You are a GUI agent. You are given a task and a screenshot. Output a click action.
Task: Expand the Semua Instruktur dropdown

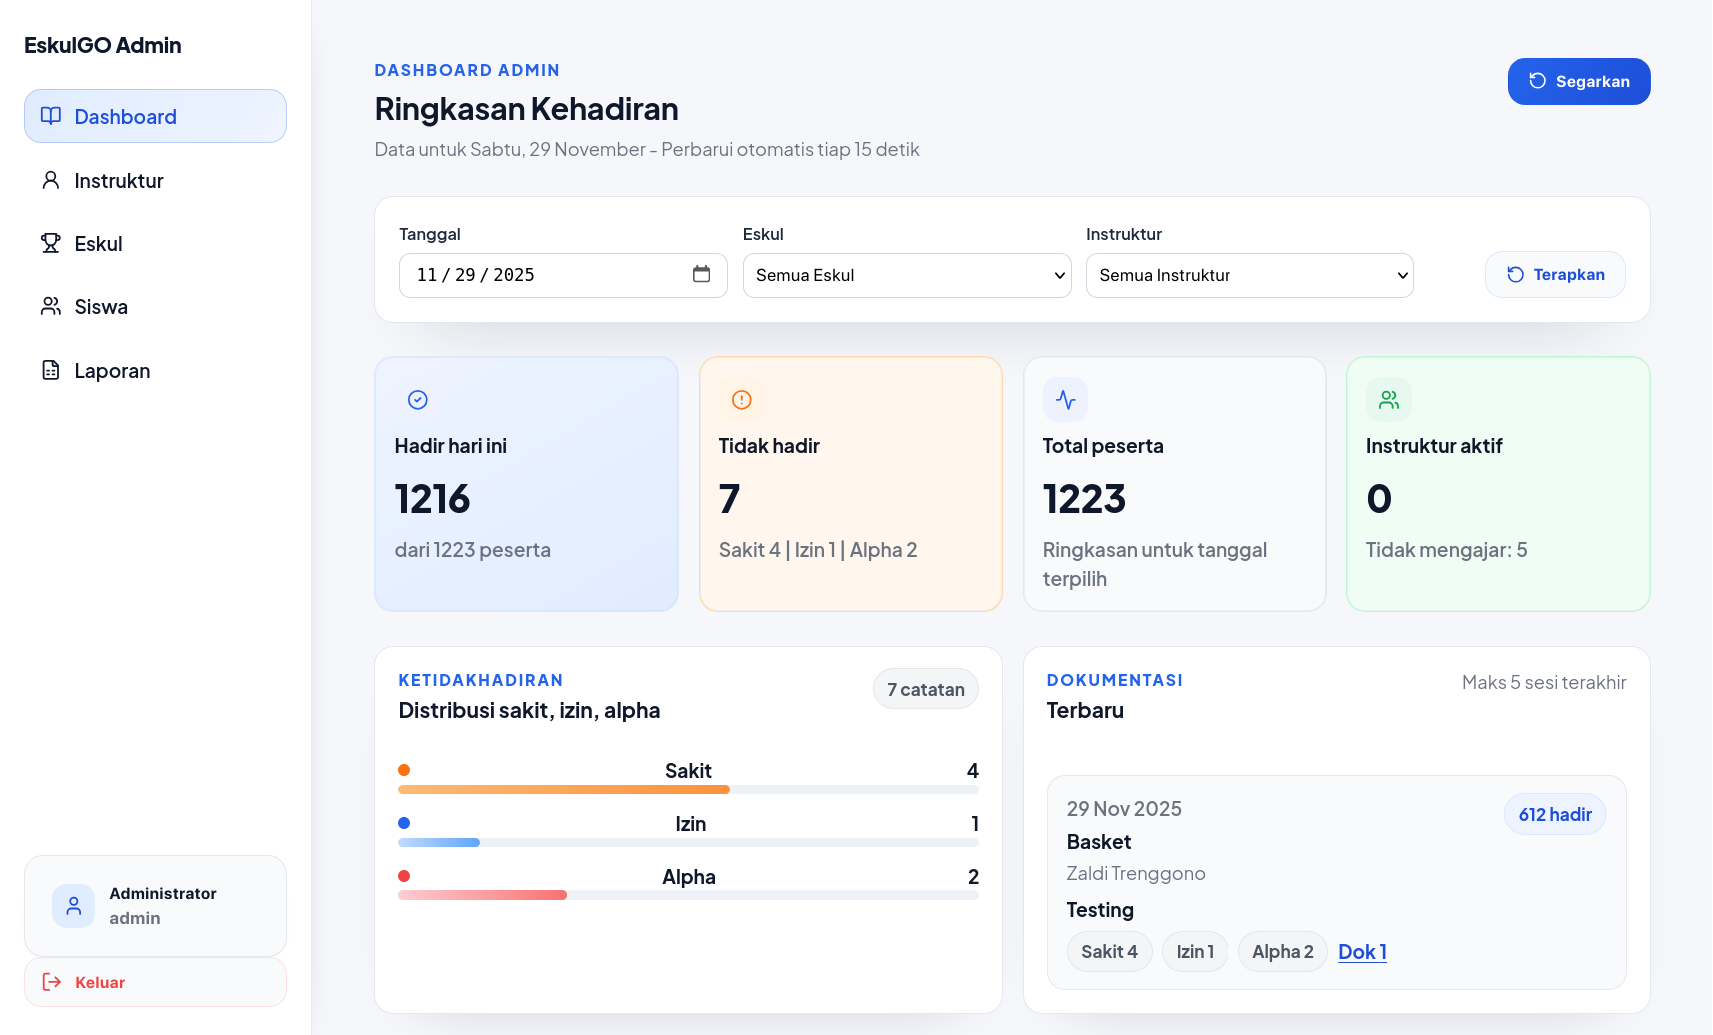(x=1249, y=275)
